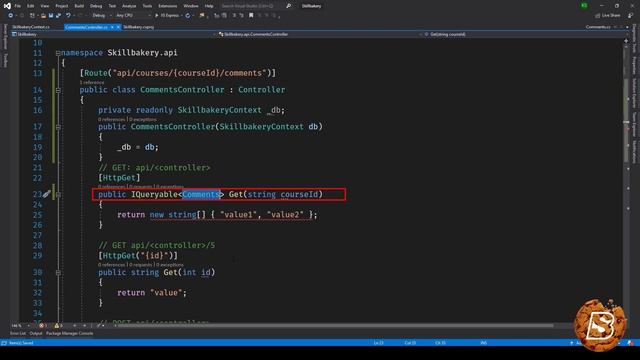The image size is (640, 360).
Task: Click the Undo toolbar icon
Action: [68, 16]
